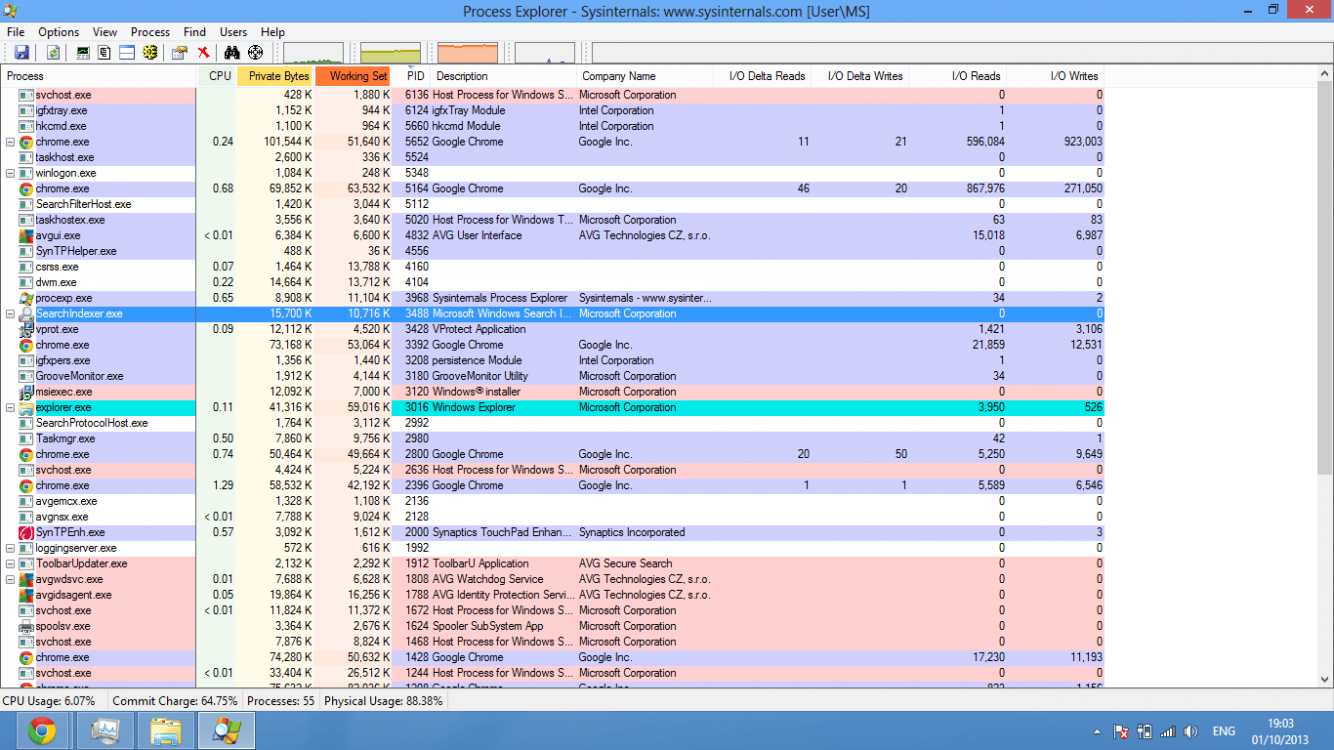This screenshot has height=750, width=1334.
Task: Click the printer icon beside spoolsv.exe
Action: click(27, 626)
